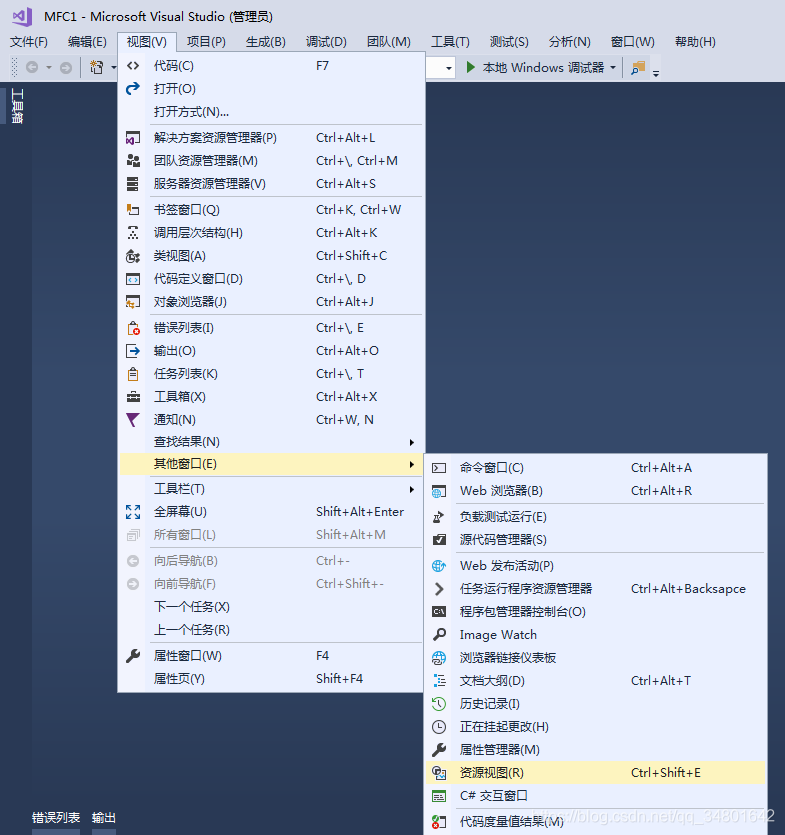Select 资源视图(R) in the submenu
Screen dimensions: 785x835
click(596, 773)
